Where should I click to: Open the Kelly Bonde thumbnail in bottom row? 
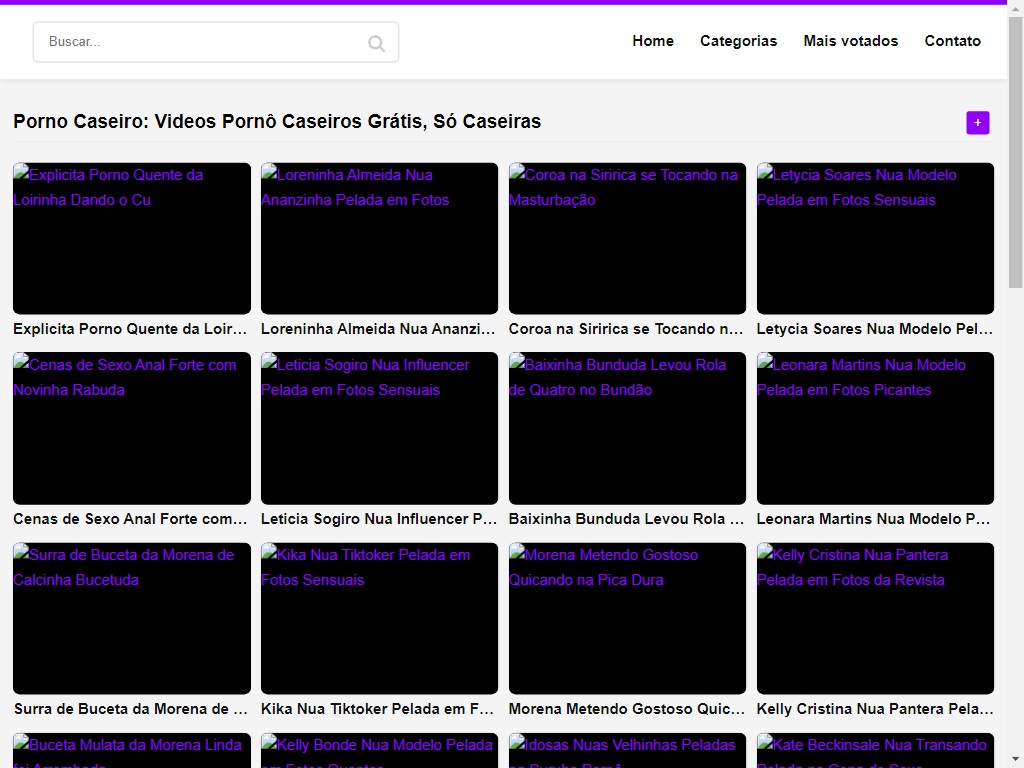click(x=379, y=751)
